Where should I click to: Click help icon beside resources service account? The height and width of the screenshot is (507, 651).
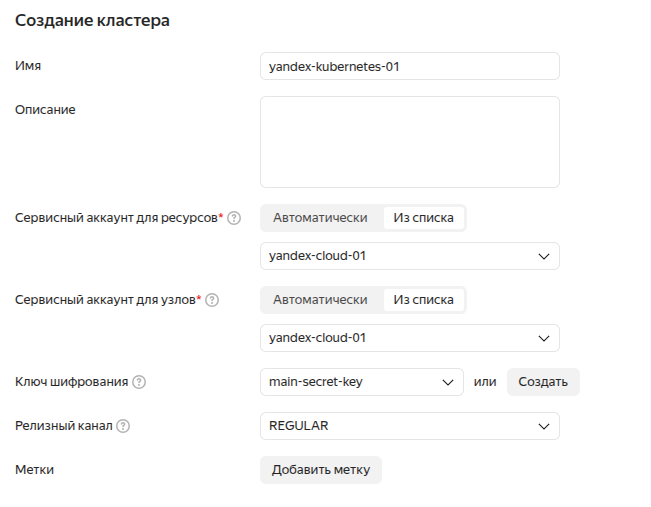coord(234,218)
